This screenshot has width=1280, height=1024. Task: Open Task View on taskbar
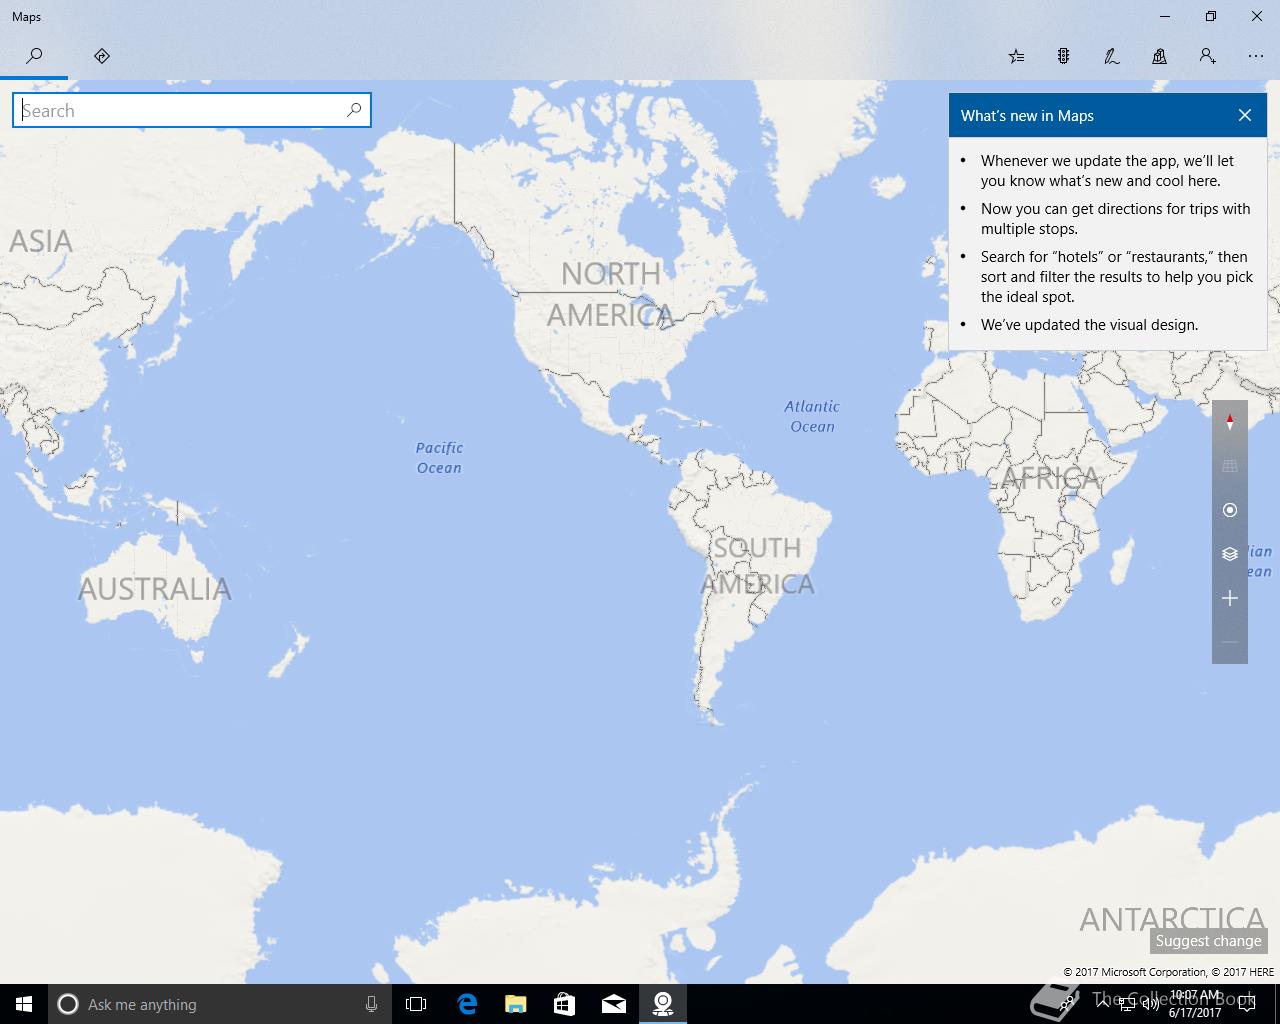pos(416,1004)
